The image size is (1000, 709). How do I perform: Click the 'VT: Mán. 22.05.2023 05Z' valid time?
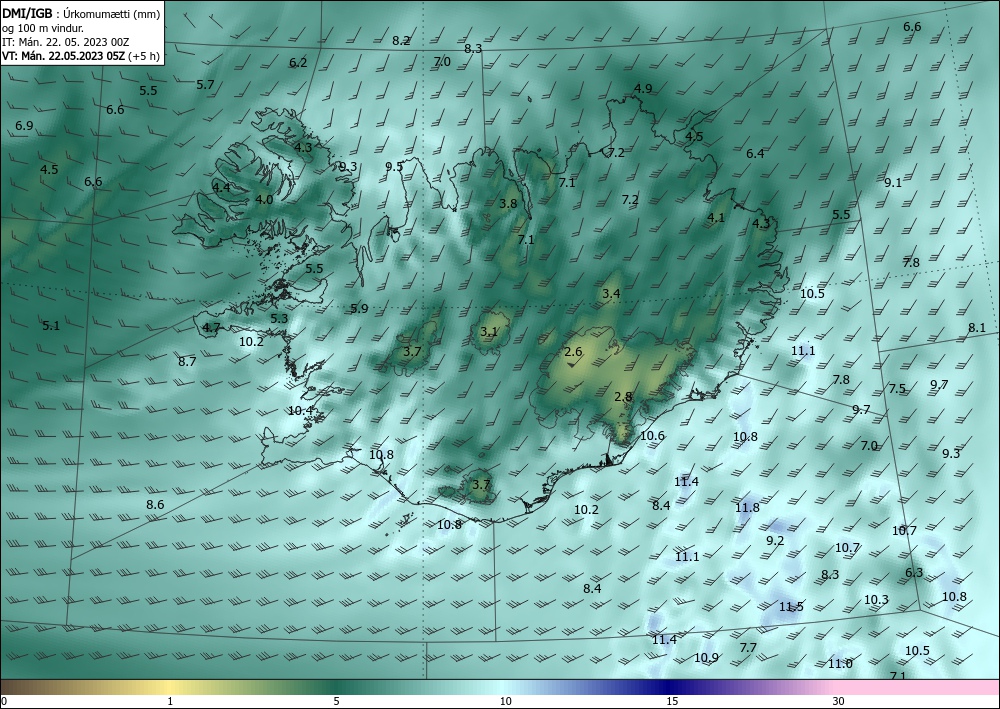[x=63, y=56]
